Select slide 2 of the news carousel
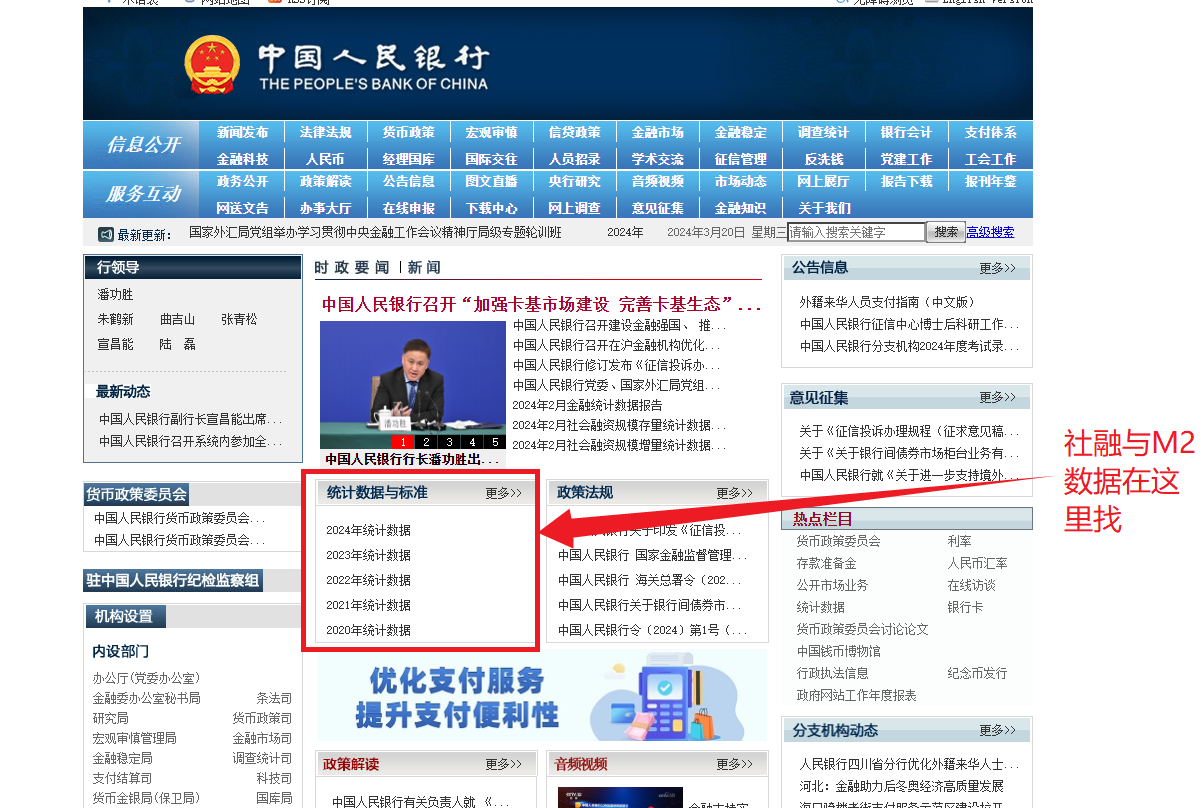The width and height of the screenshot is (1204, 808). tap(425, 442)
